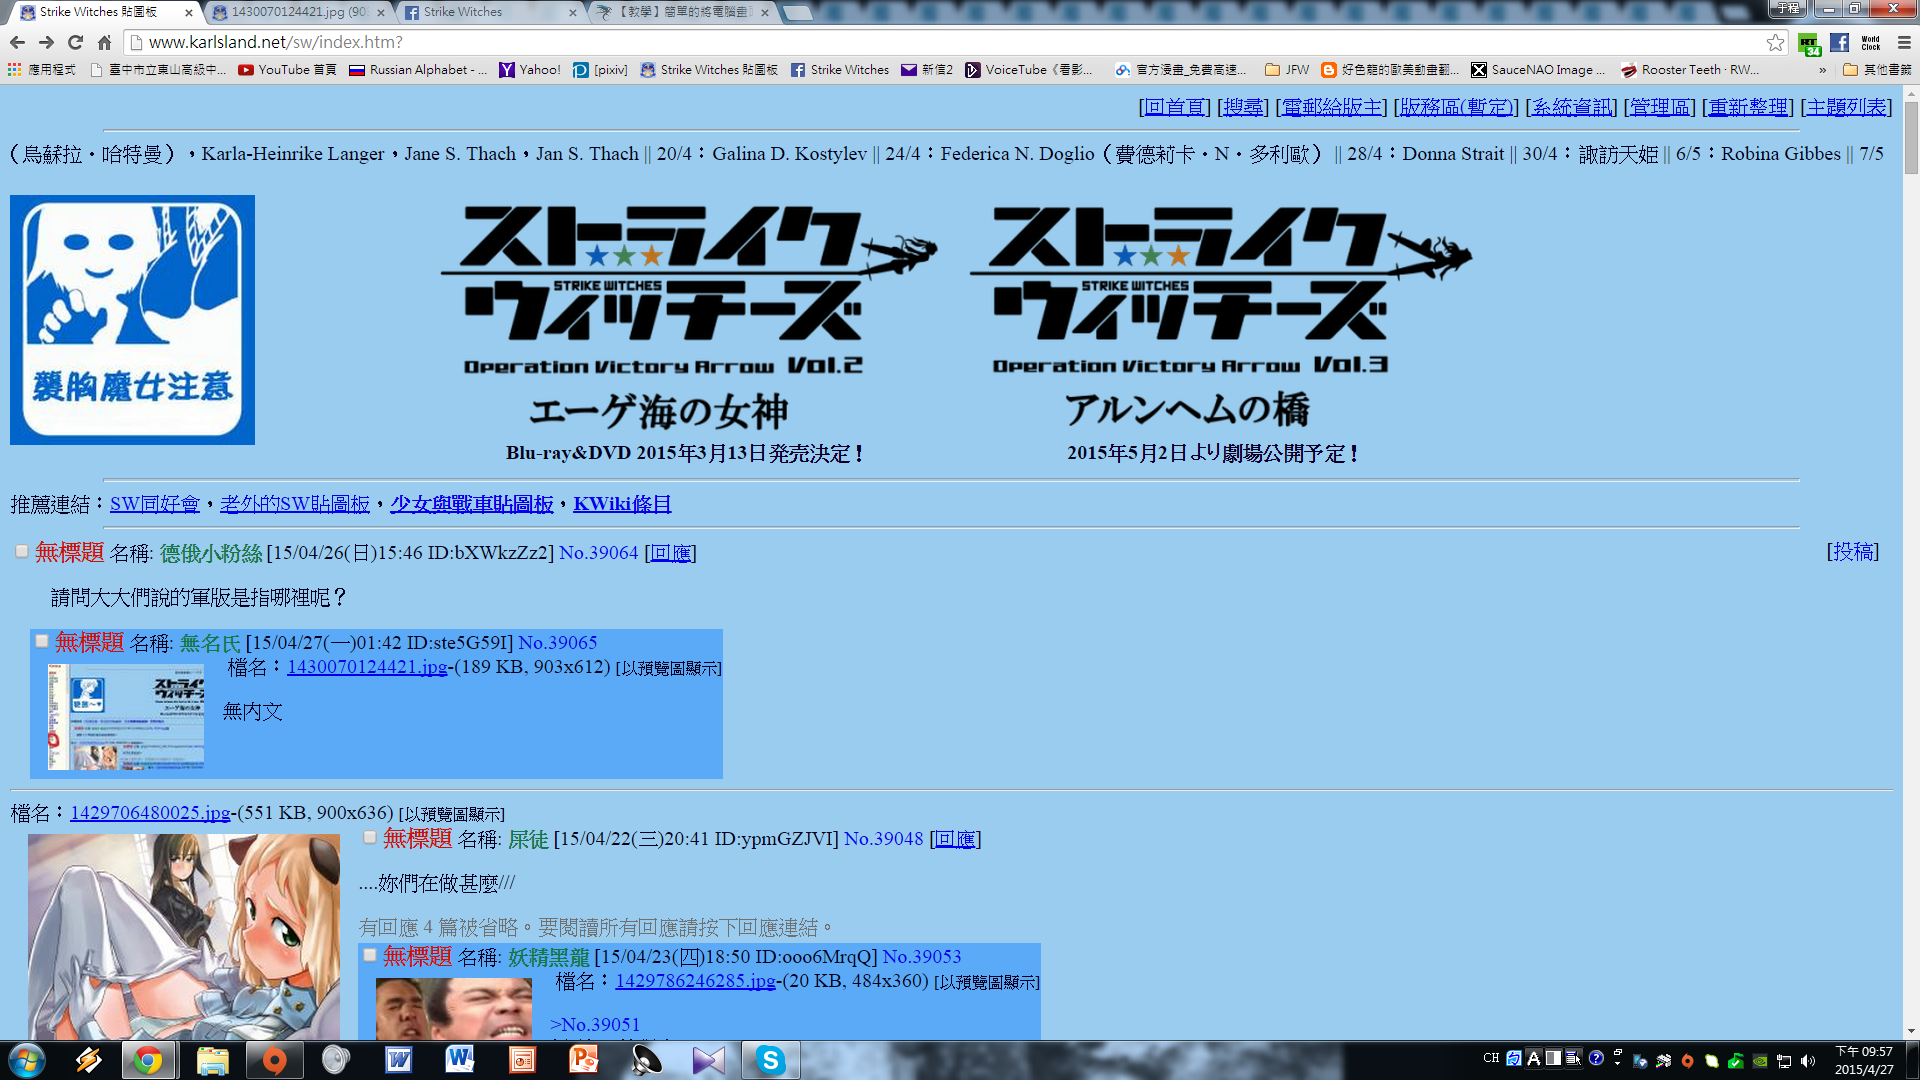Image resolution: width=1920 pixels, height=1080 pixels.
Task: Open Skype from the taskbar
Action: [x=770, y=1060]
